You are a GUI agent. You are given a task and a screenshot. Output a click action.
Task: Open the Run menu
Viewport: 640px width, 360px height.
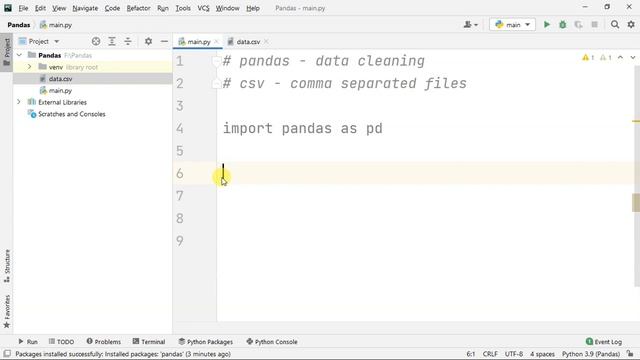click(x=163, y=8)
